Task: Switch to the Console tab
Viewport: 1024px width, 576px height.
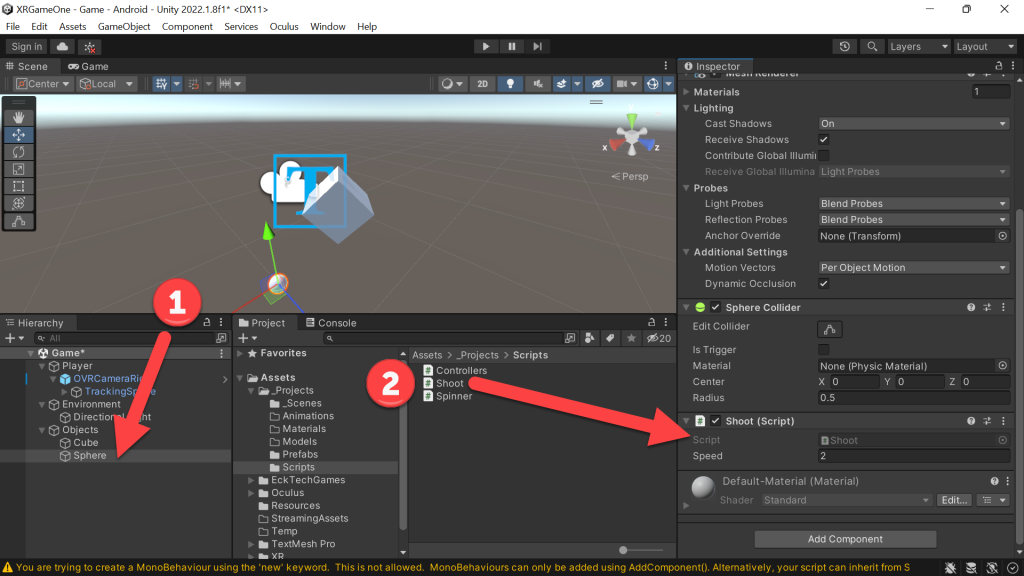Action: (331, 323)
